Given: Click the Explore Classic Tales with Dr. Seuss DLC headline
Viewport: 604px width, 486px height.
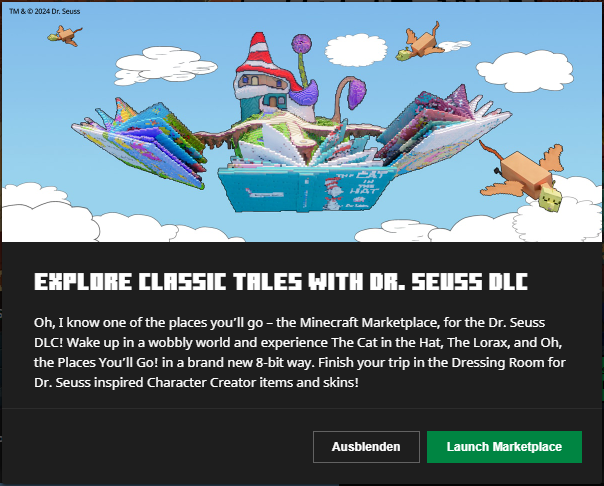Looking at the screenshot, I should coord(281,282).
